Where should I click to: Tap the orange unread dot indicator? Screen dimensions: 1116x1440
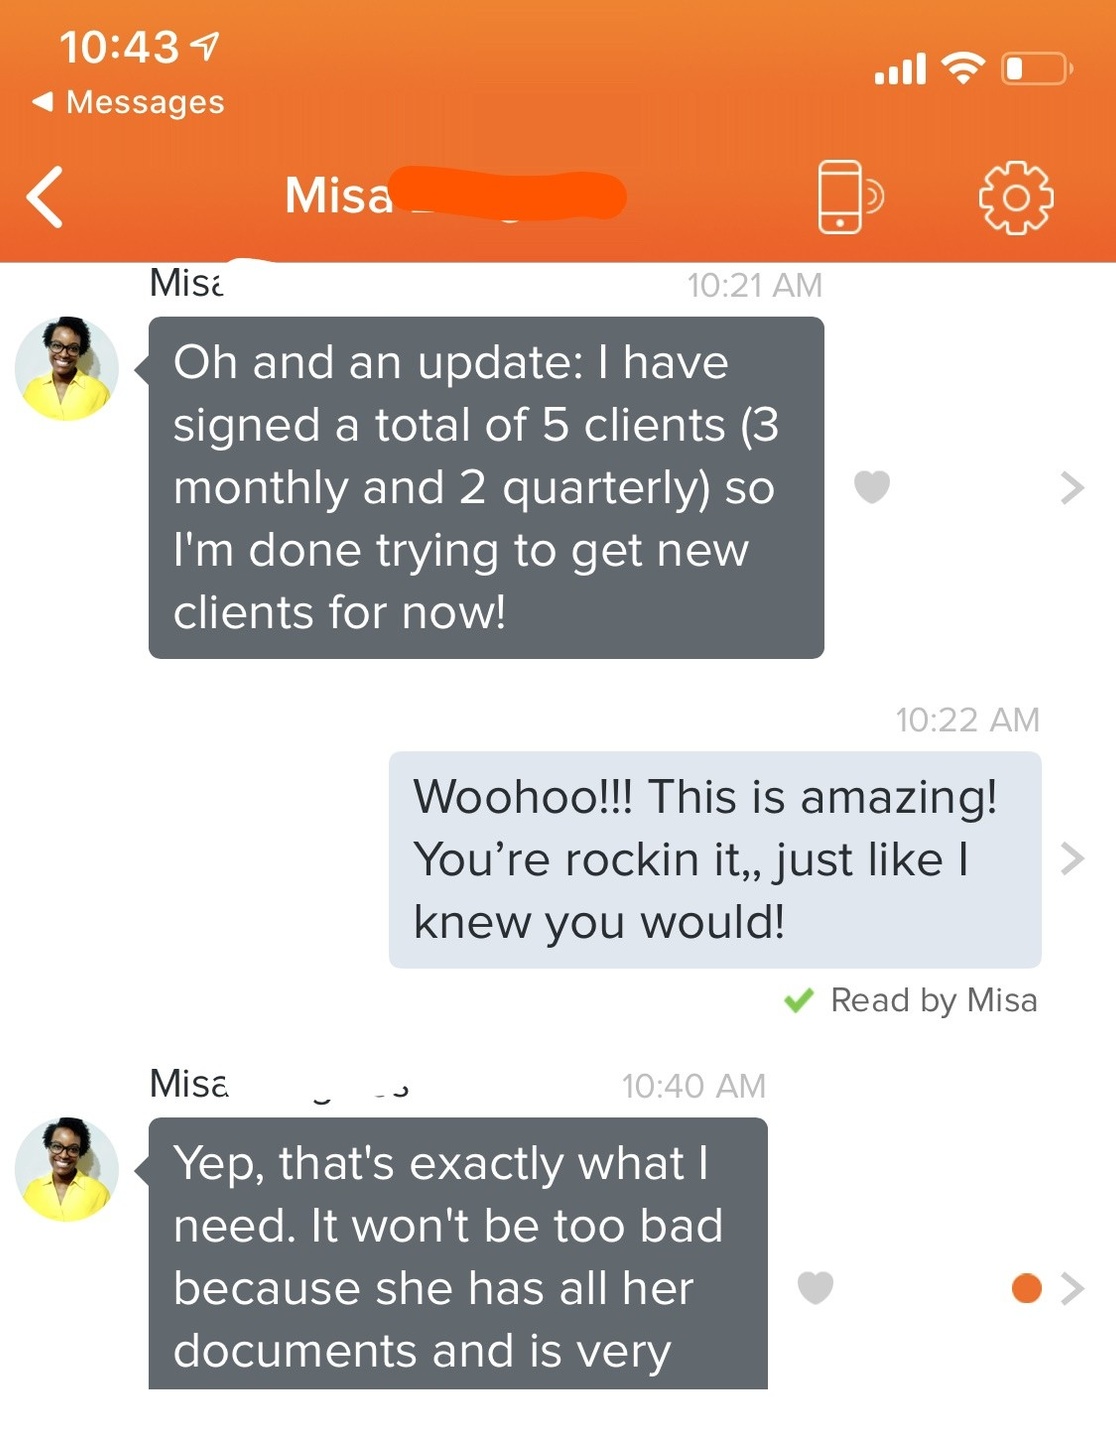(1027, 1288)
